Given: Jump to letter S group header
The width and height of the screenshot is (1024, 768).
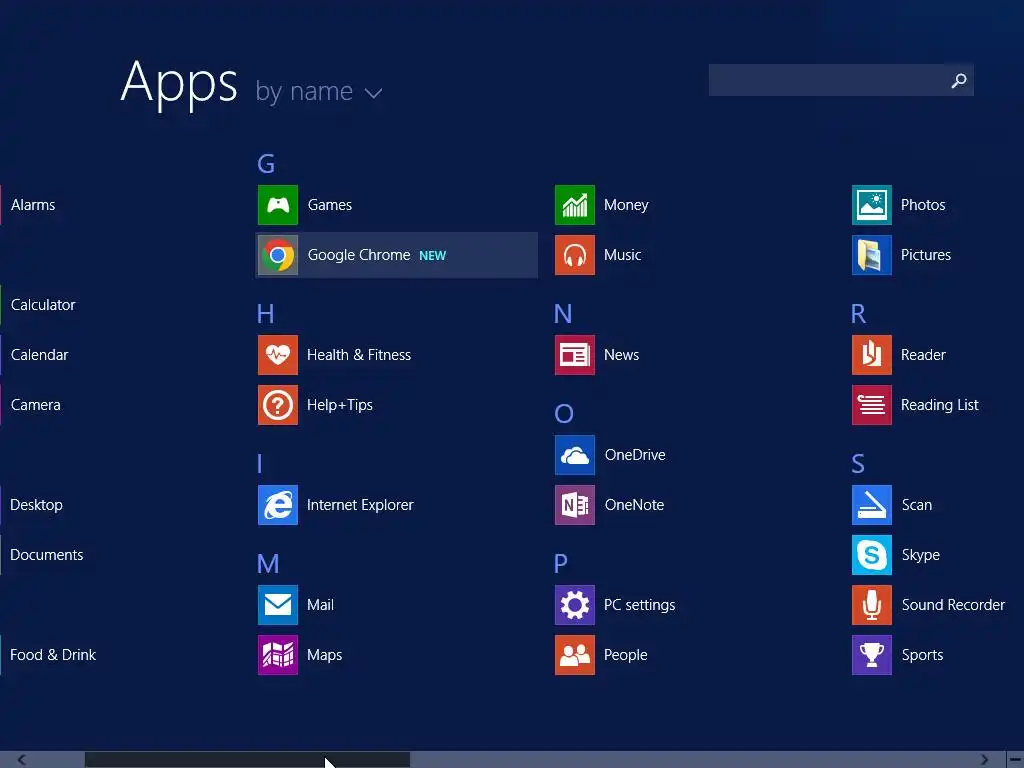Looking at the screenshot, I should coord(858,464).
